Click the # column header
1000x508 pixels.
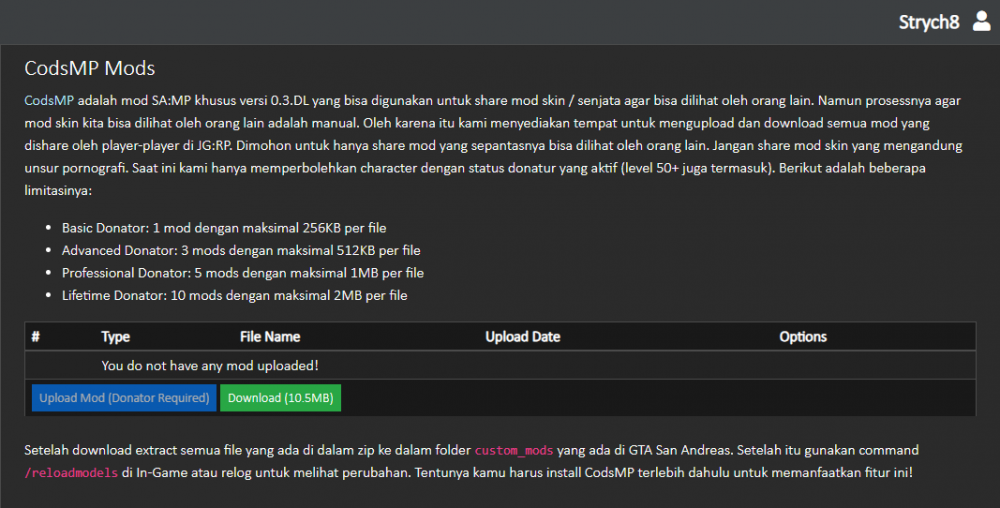pos(36,337)
